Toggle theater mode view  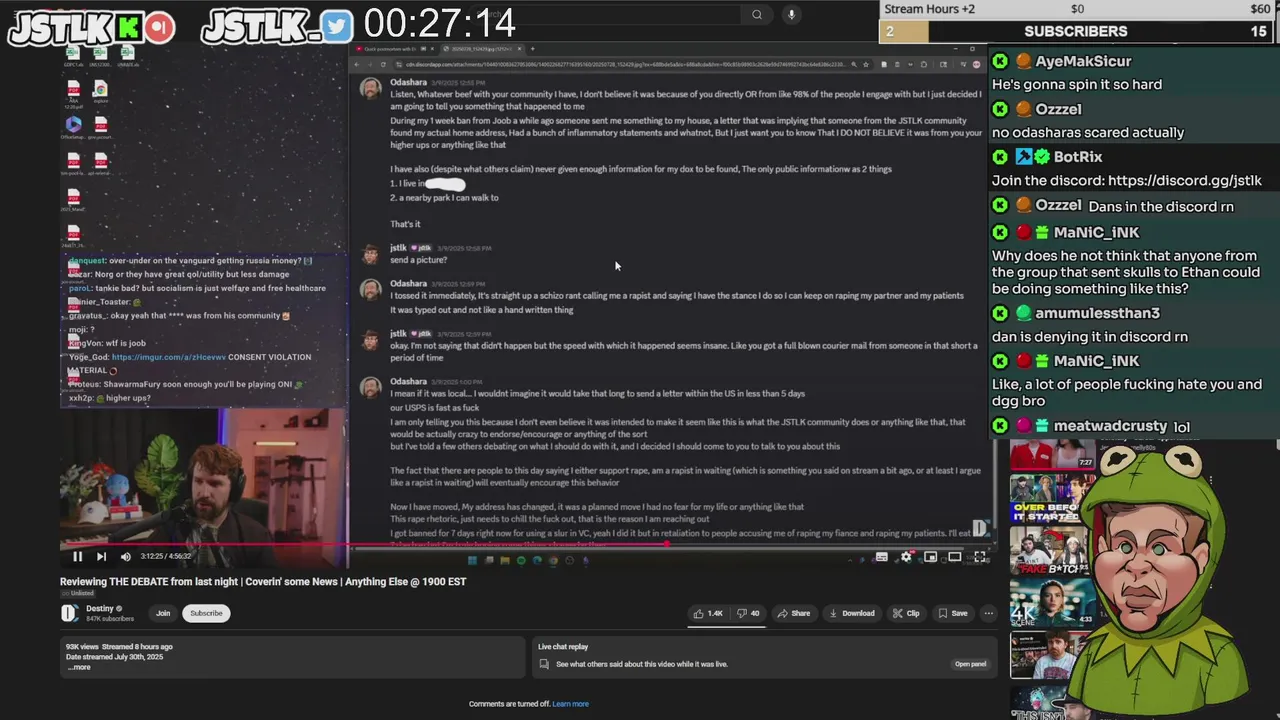coord(955,557)
